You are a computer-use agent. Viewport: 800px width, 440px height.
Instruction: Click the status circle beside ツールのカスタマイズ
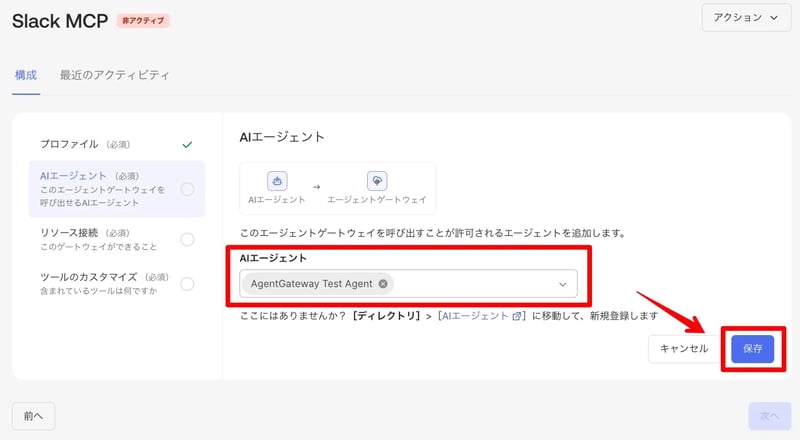tap(187, 283)
